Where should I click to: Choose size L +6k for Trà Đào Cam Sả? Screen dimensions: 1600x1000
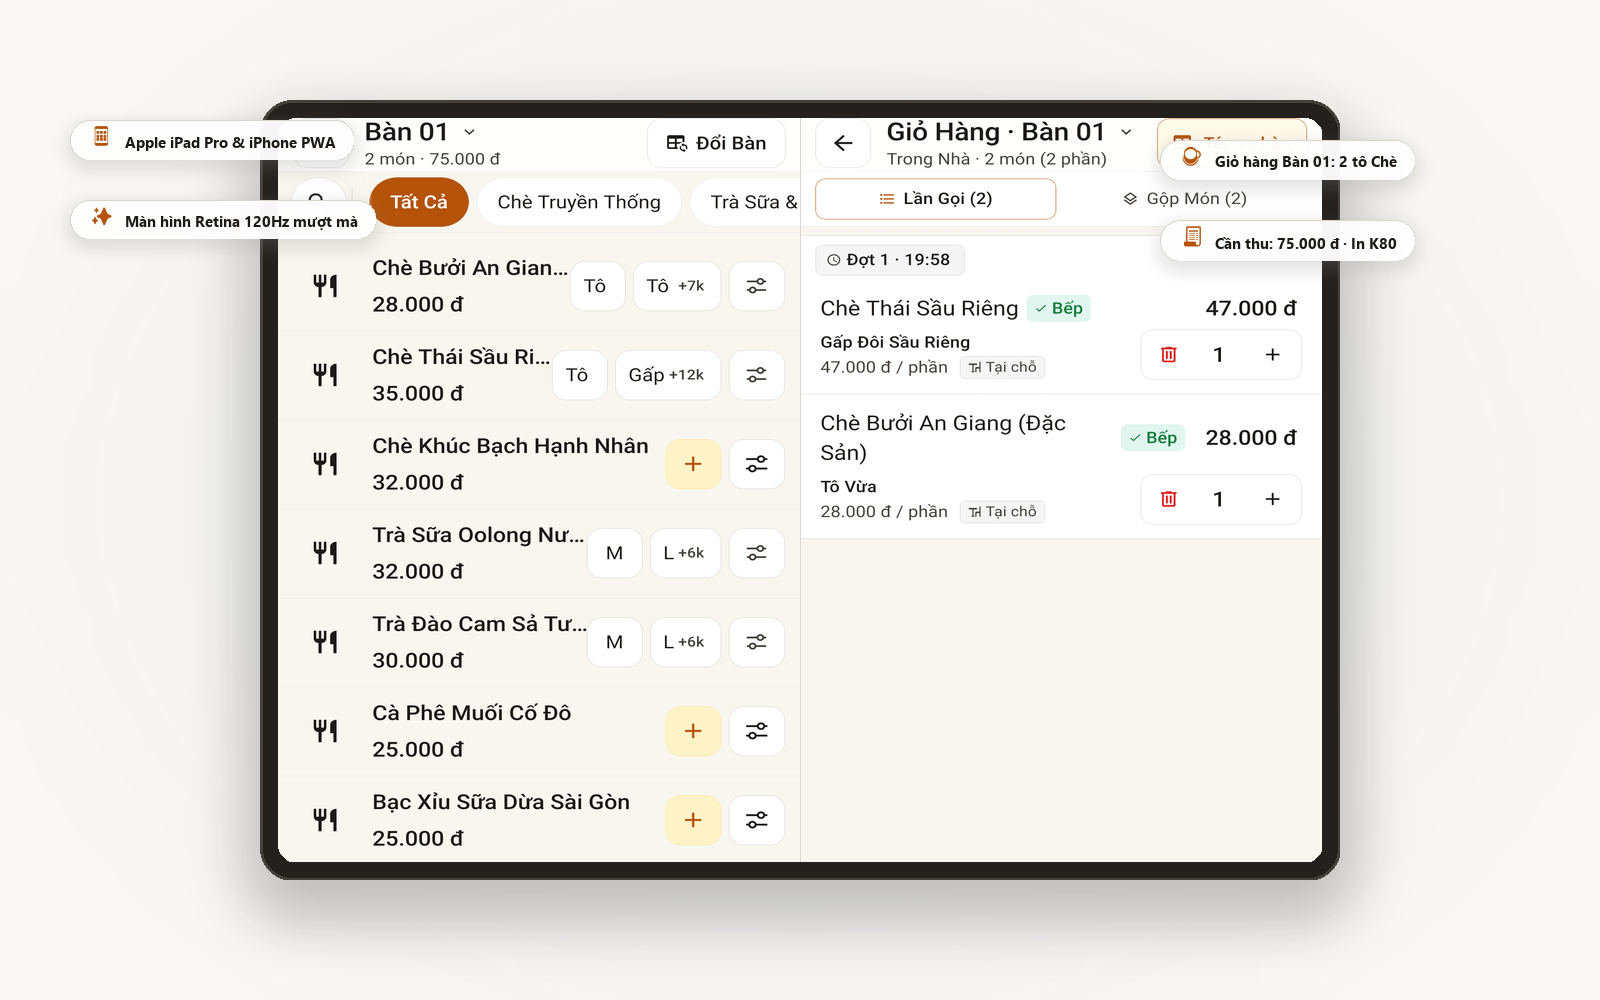[x=685, y=642]
